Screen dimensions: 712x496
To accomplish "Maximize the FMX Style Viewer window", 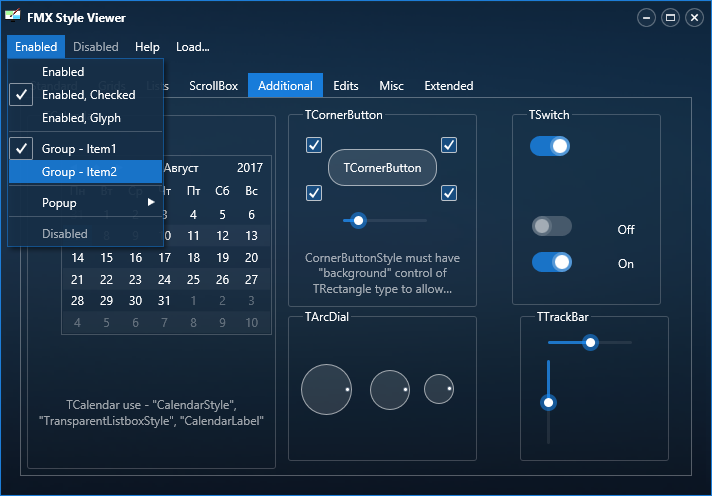I will 670,18.
